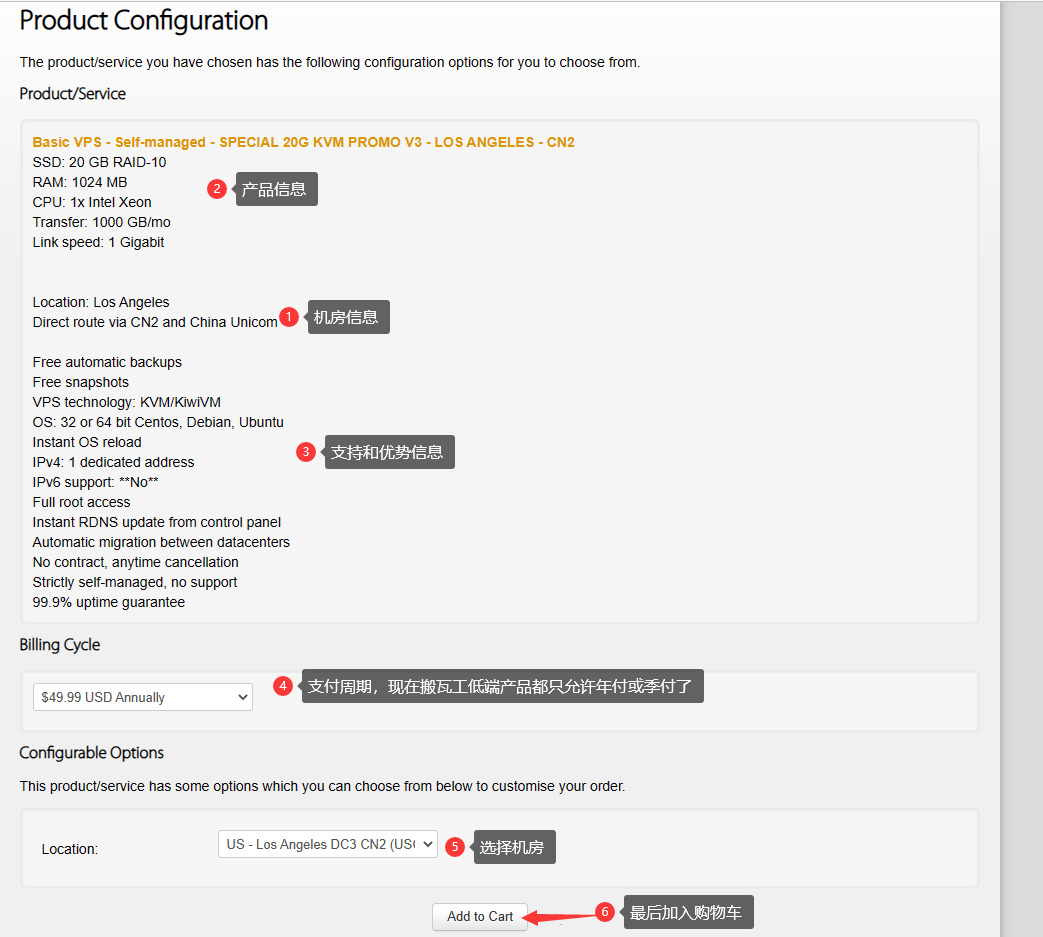Click red marker 2 near the CPU line
The image size is (1043, 937).
click(x=217, y=189)
